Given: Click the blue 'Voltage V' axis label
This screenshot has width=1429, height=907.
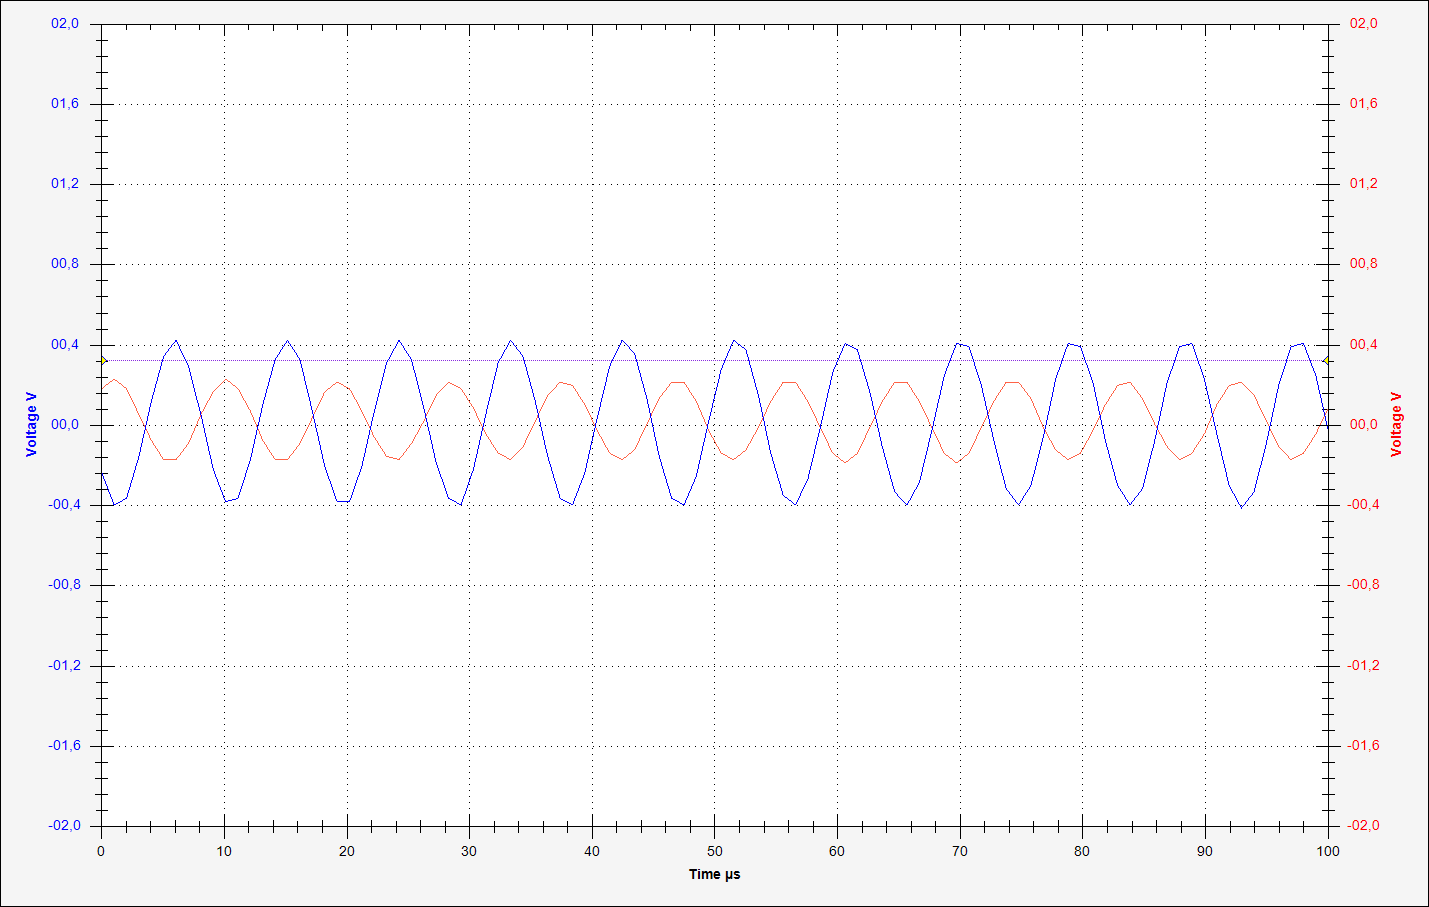Looking at the screenshot, I should pyautogui.click(x=31, y=425).
